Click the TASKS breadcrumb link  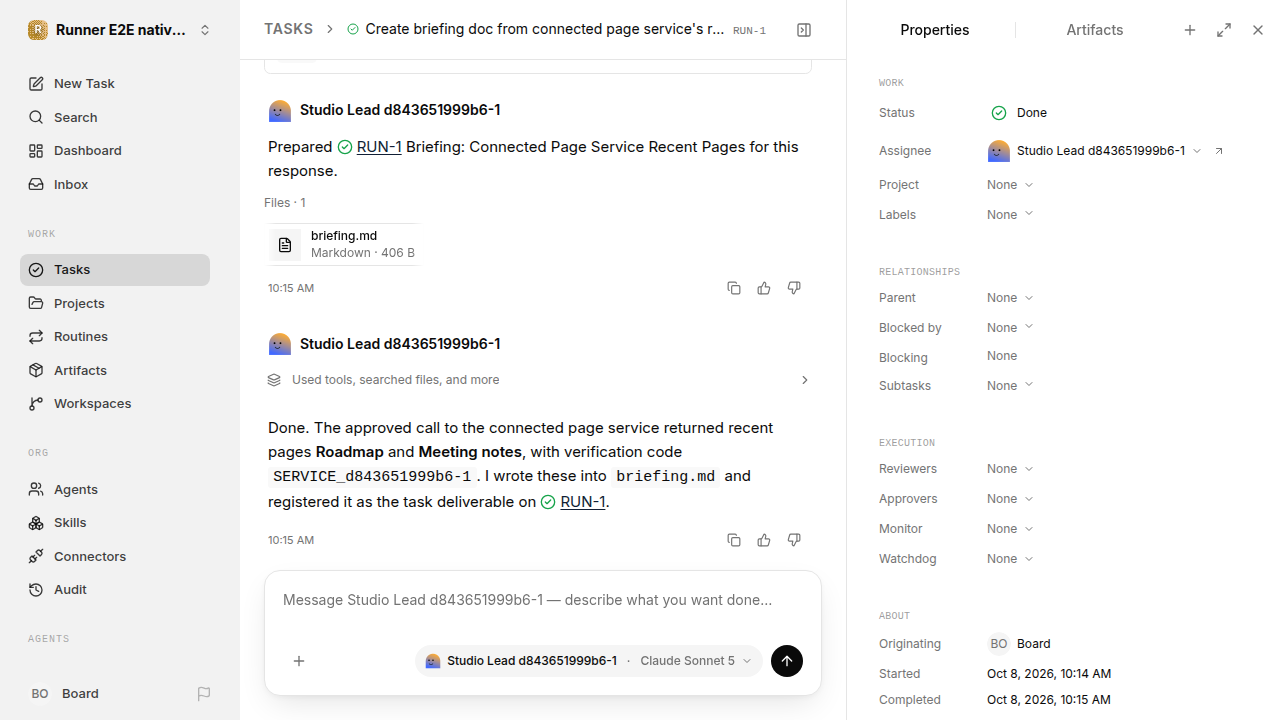pos(288,29)
